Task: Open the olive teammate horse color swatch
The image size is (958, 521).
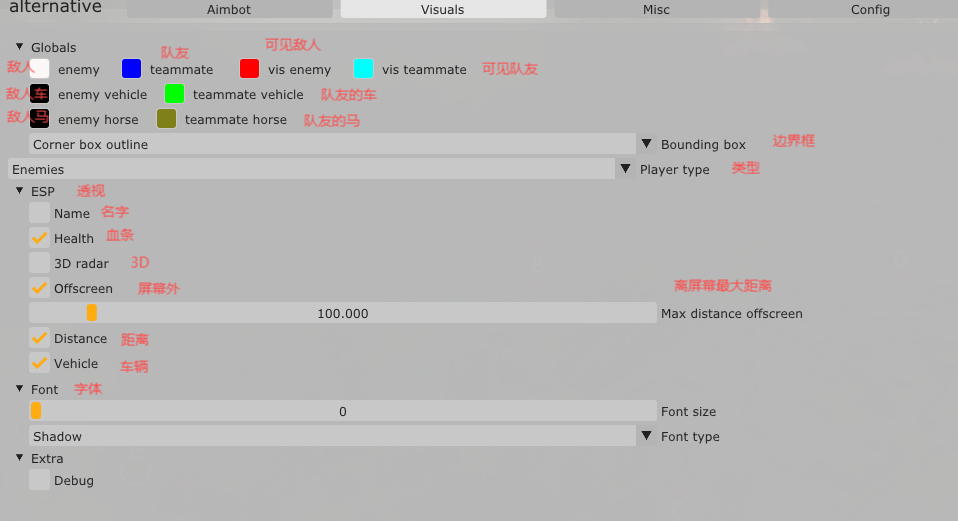Action: [166, 119]
